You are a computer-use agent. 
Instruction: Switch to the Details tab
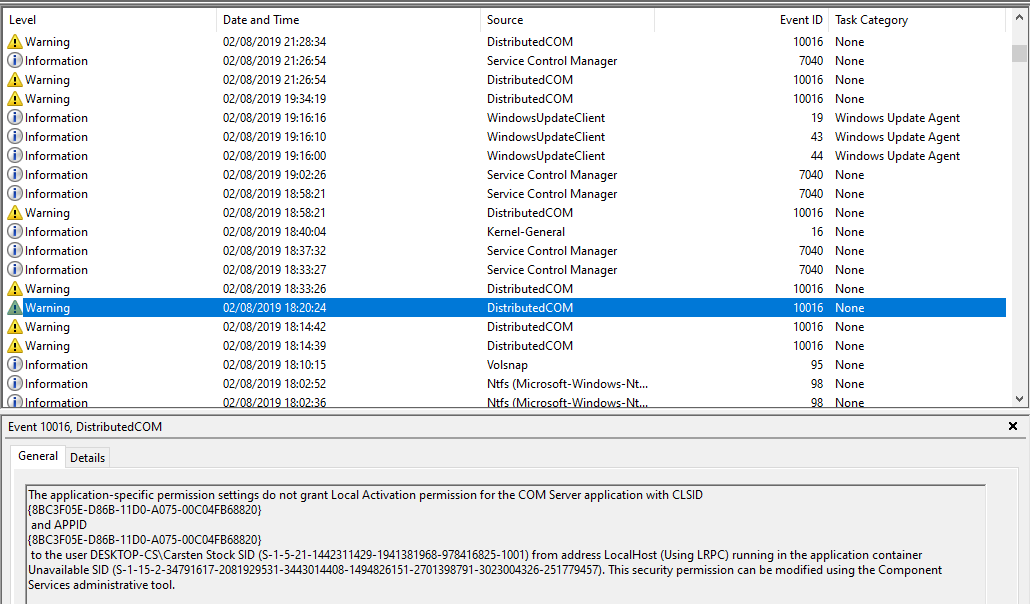point(87,458)
